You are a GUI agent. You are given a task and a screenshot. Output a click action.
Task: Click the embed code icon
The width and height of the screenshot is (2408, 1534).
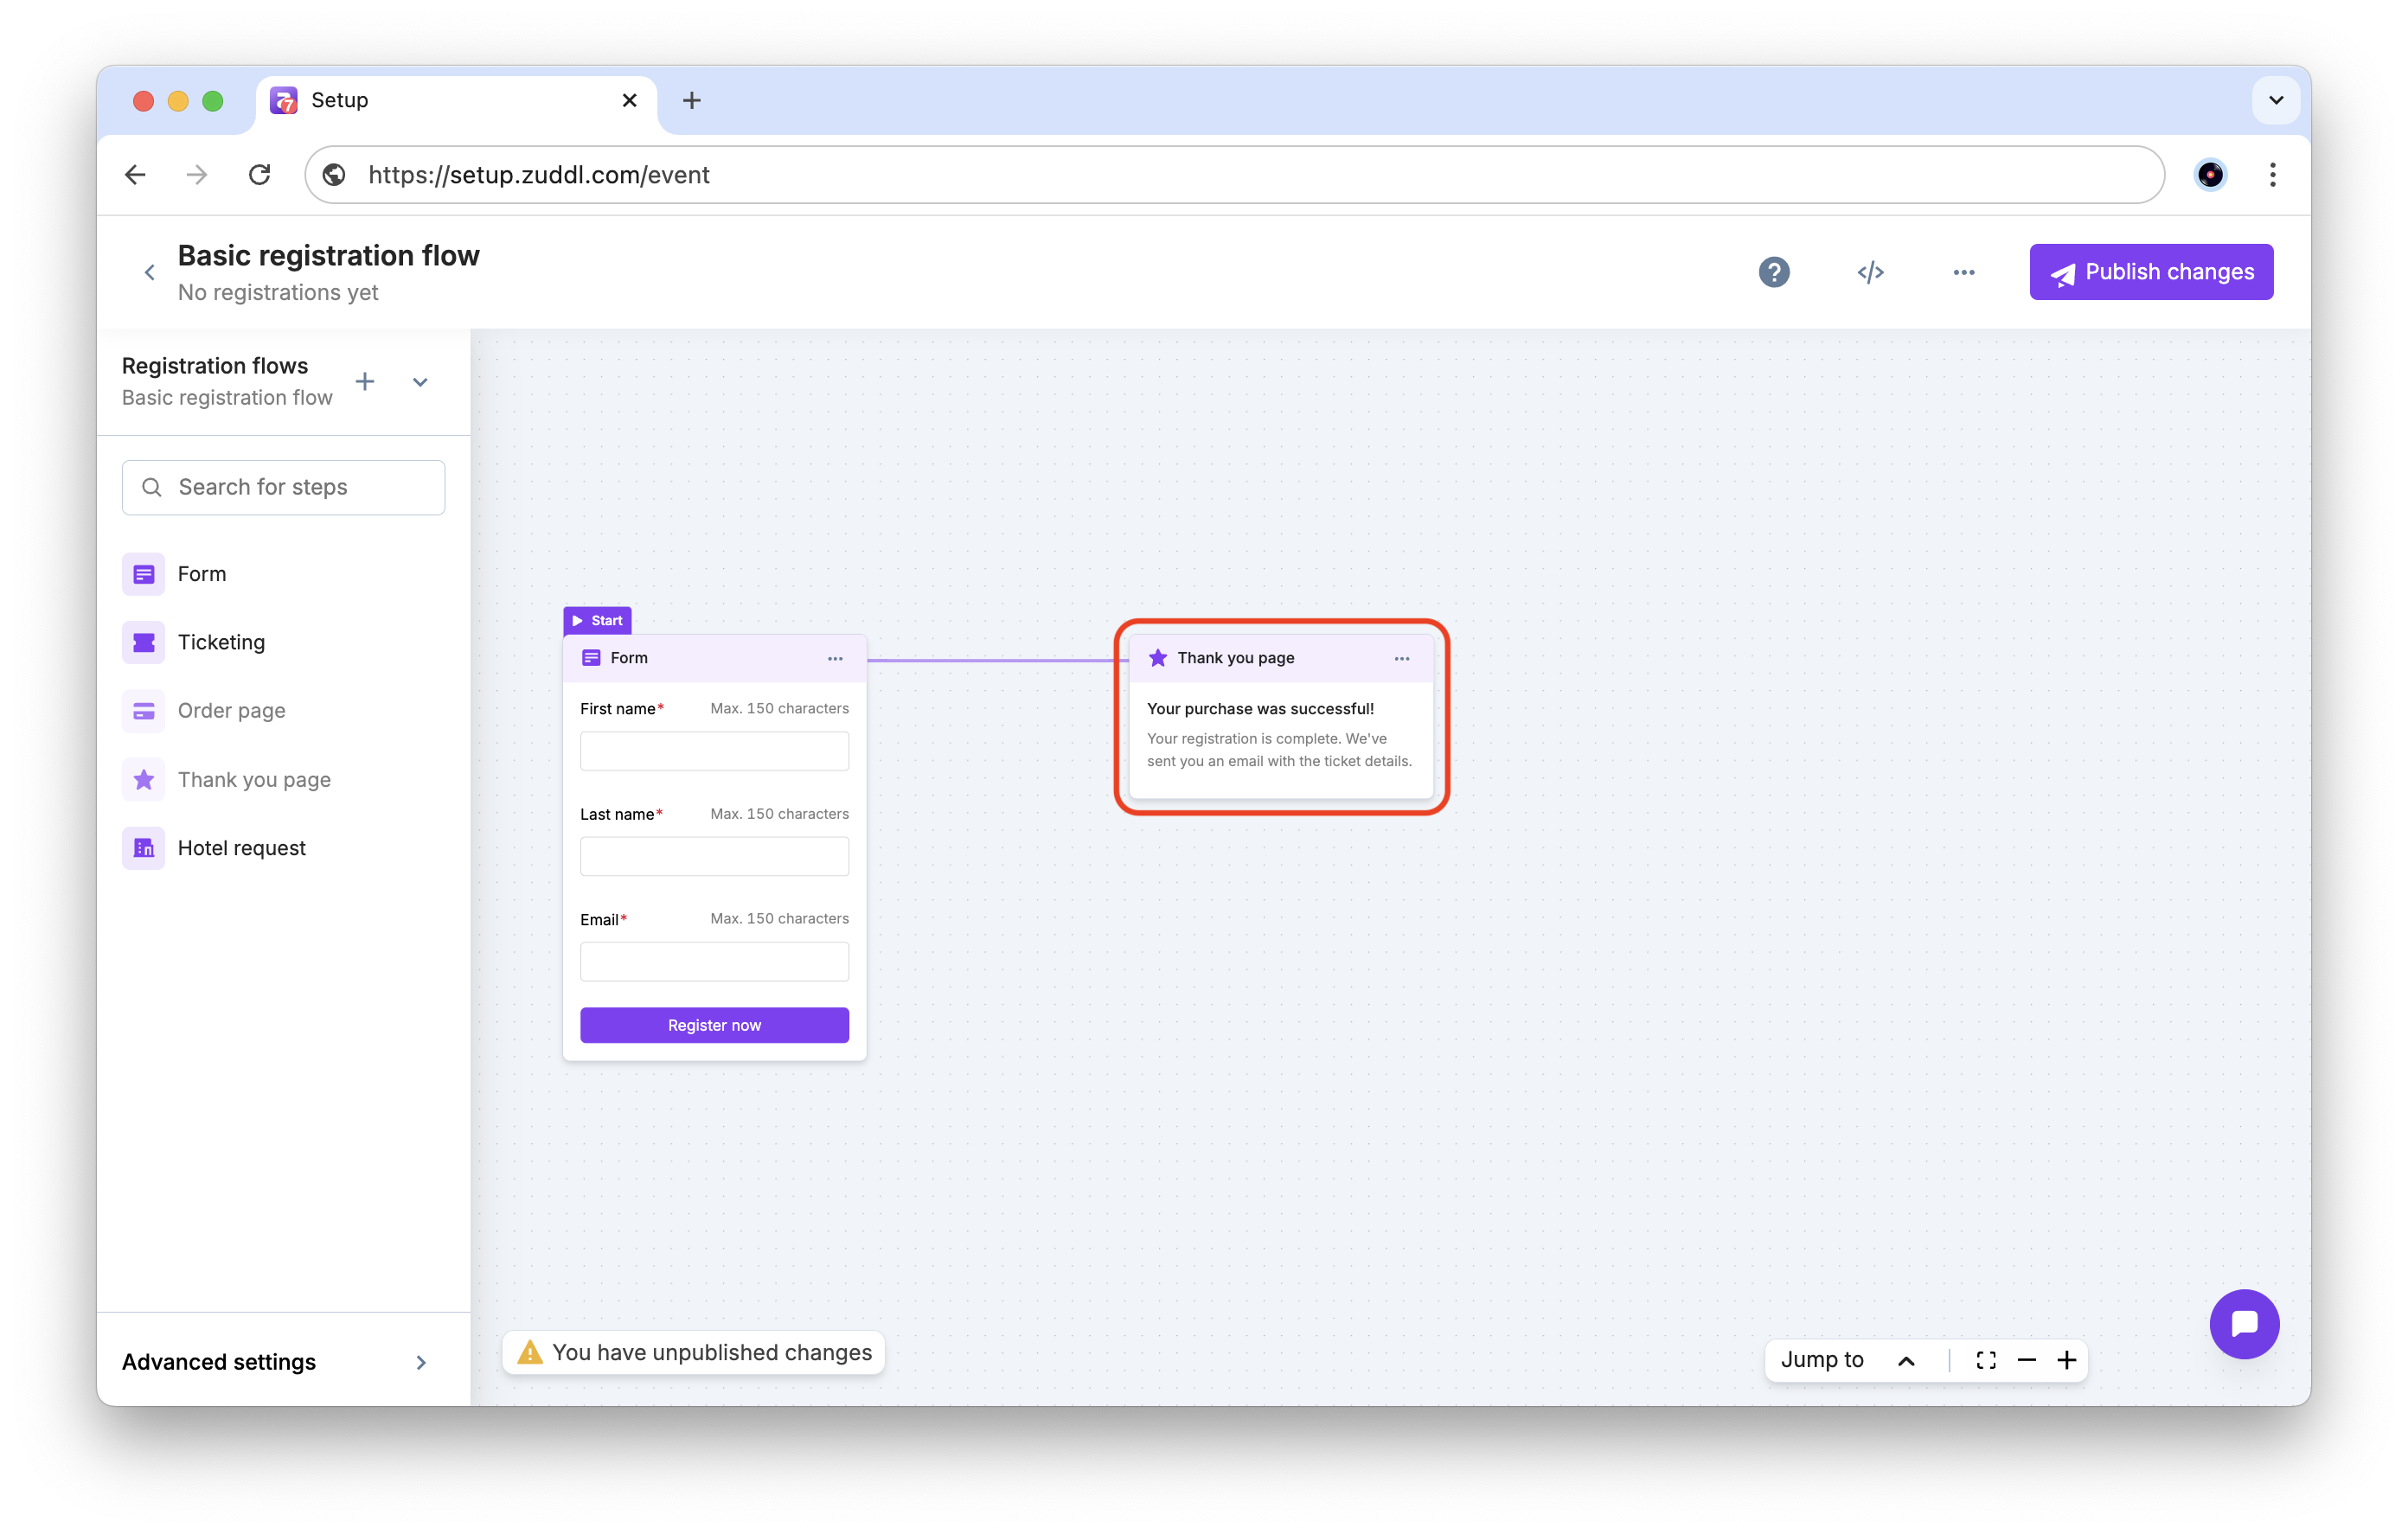[1870, 272]
